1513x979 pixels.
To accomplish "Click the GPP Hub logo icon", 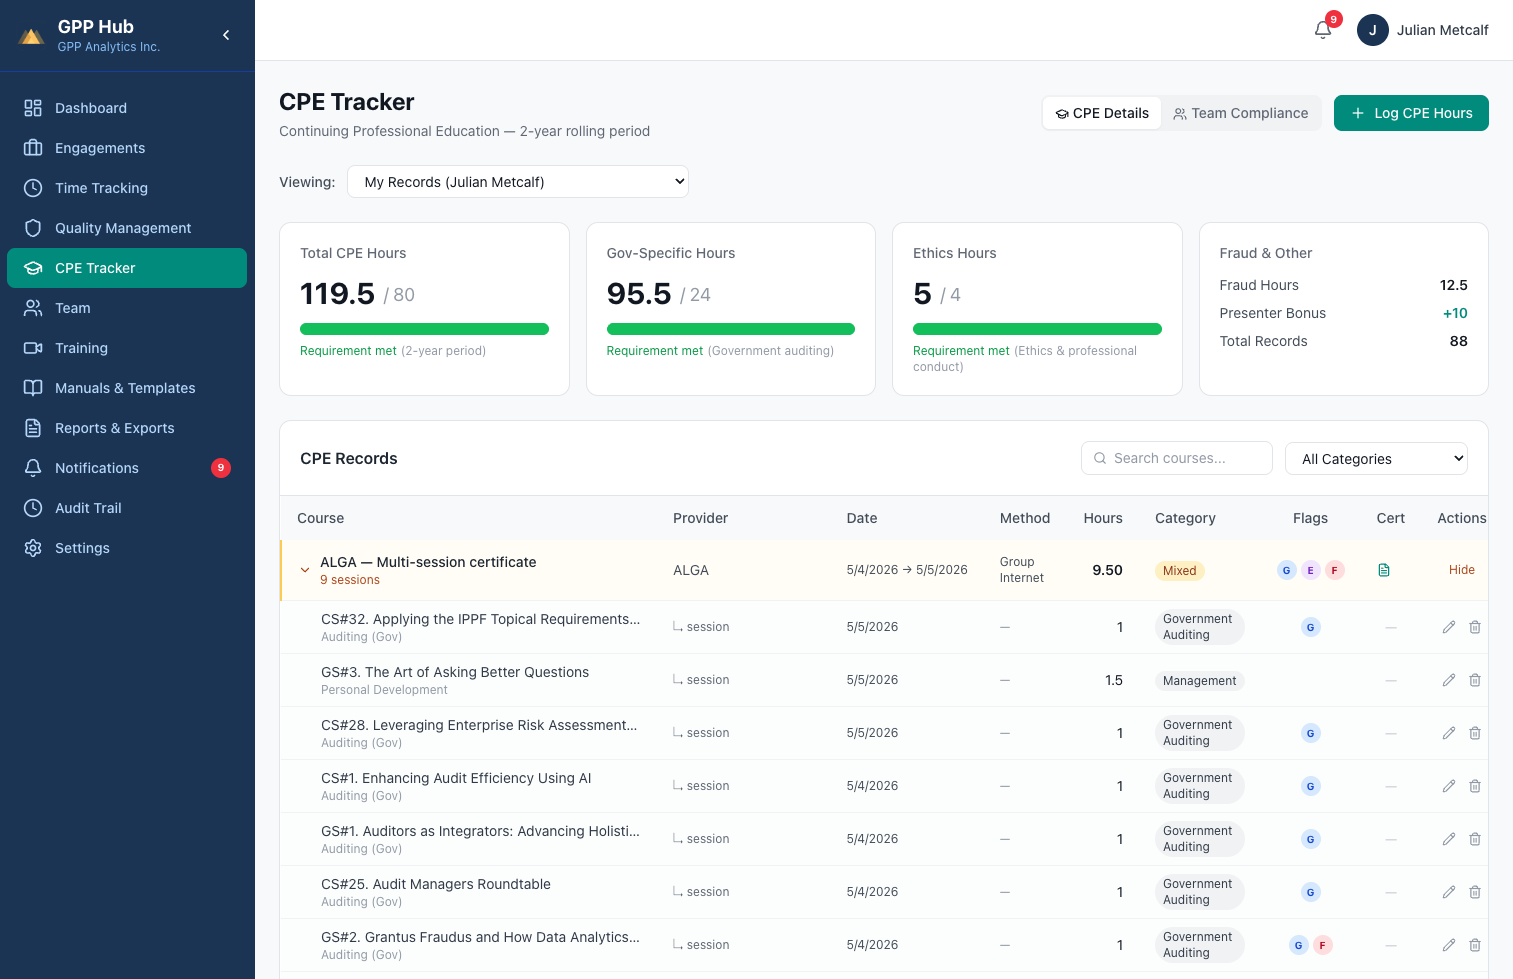I will (32, 36).
